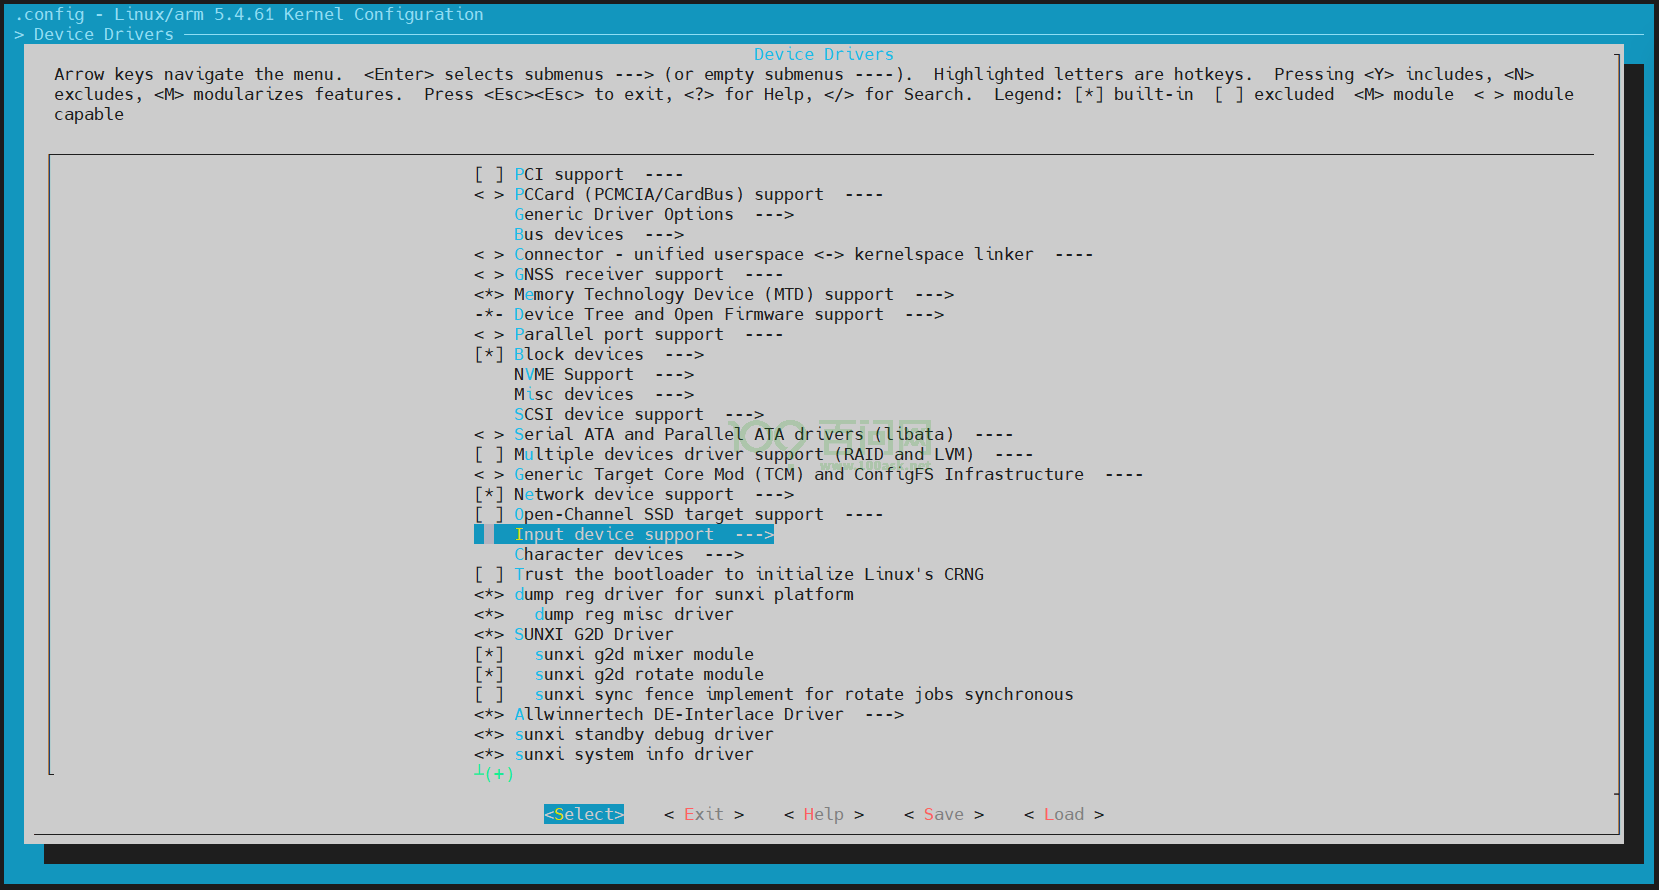
Task: Enable Trust the bootloader CRNG option
Action: point(489,575)
